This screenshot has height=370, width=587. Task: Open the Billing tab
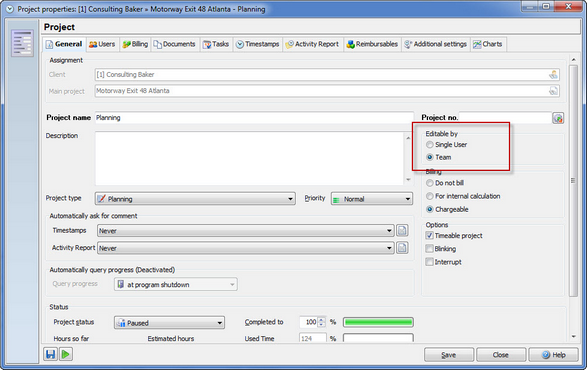(135, 44)
